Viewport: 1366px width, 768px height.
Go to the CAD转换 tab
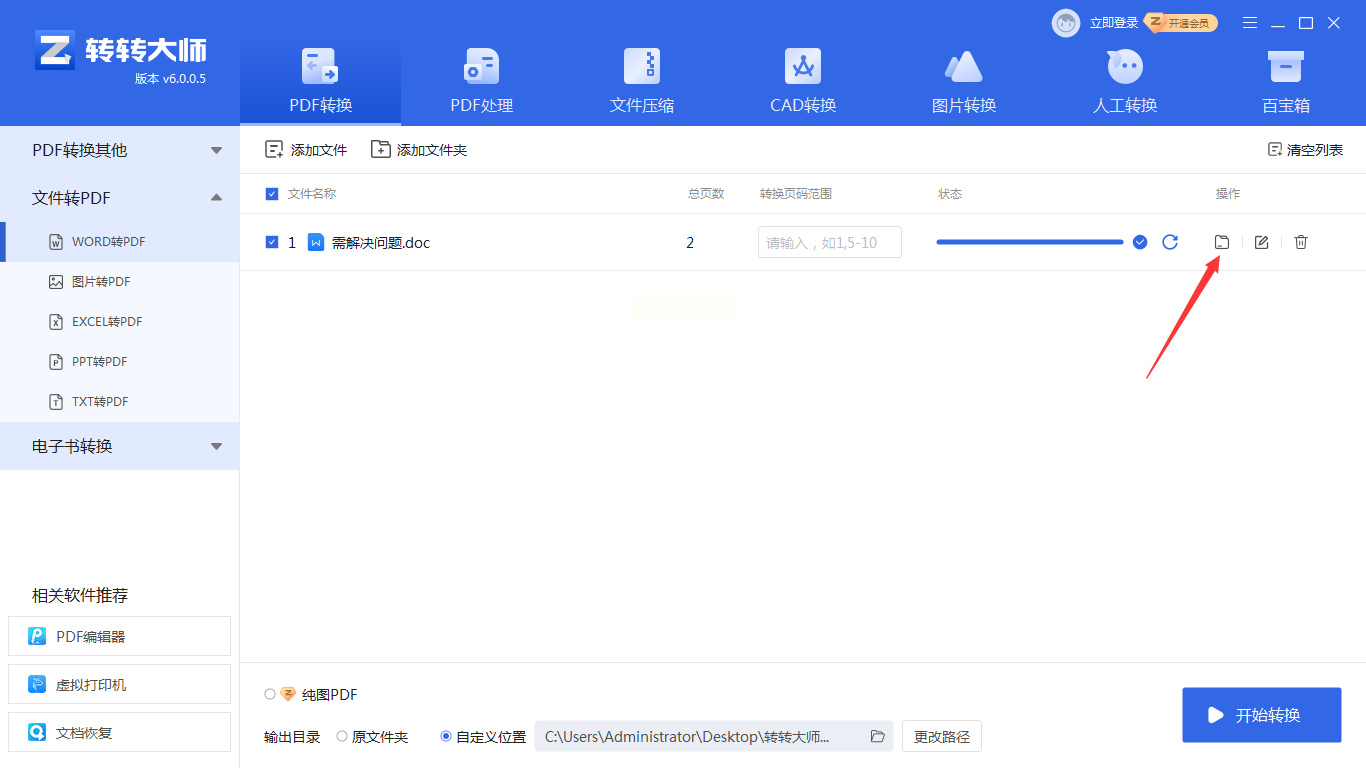coord(803,82)
